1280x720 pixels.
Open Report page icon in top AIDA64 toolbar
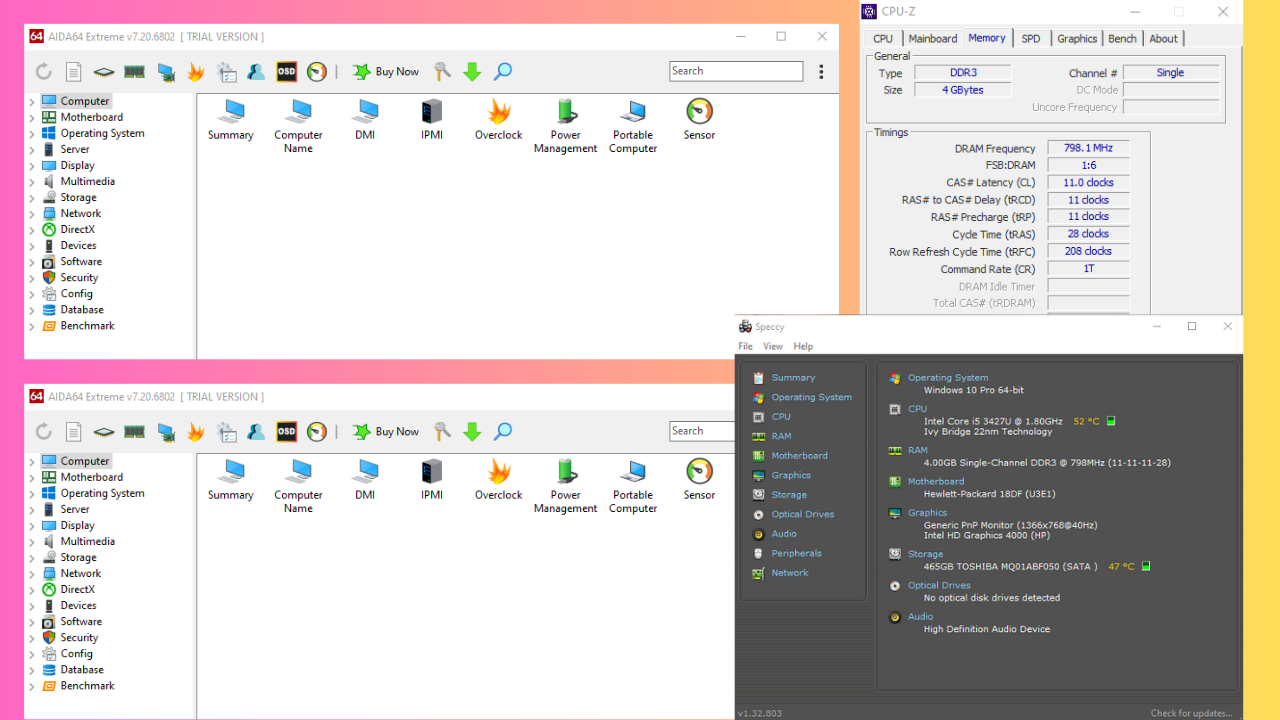point(74,72)
